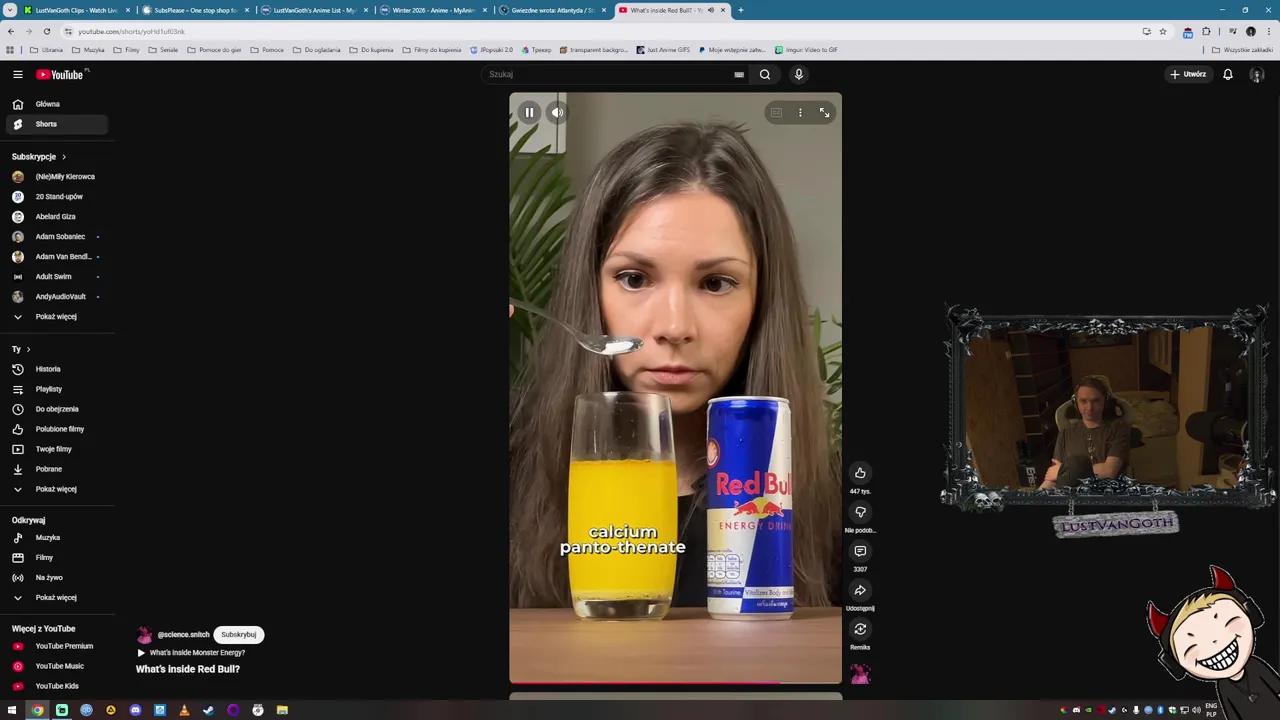The image size is (1280, 720).
Task: Open the Wszystkie zakładki folder
Action: click(x=1242, y=50)
